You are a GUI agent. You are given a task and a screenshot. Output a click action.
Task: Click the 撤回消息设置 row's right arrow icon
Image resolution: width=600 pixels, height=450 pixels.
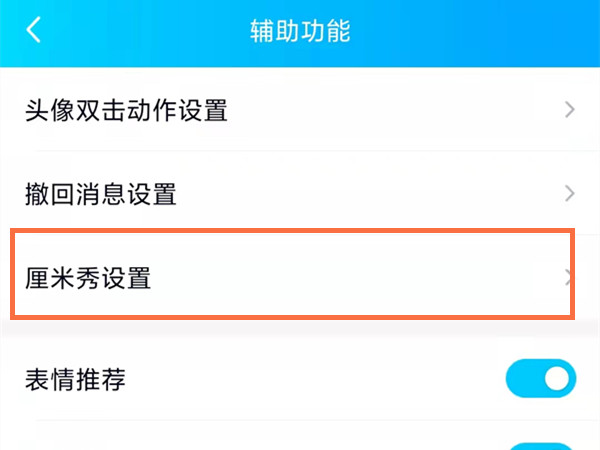coord(569,194)
